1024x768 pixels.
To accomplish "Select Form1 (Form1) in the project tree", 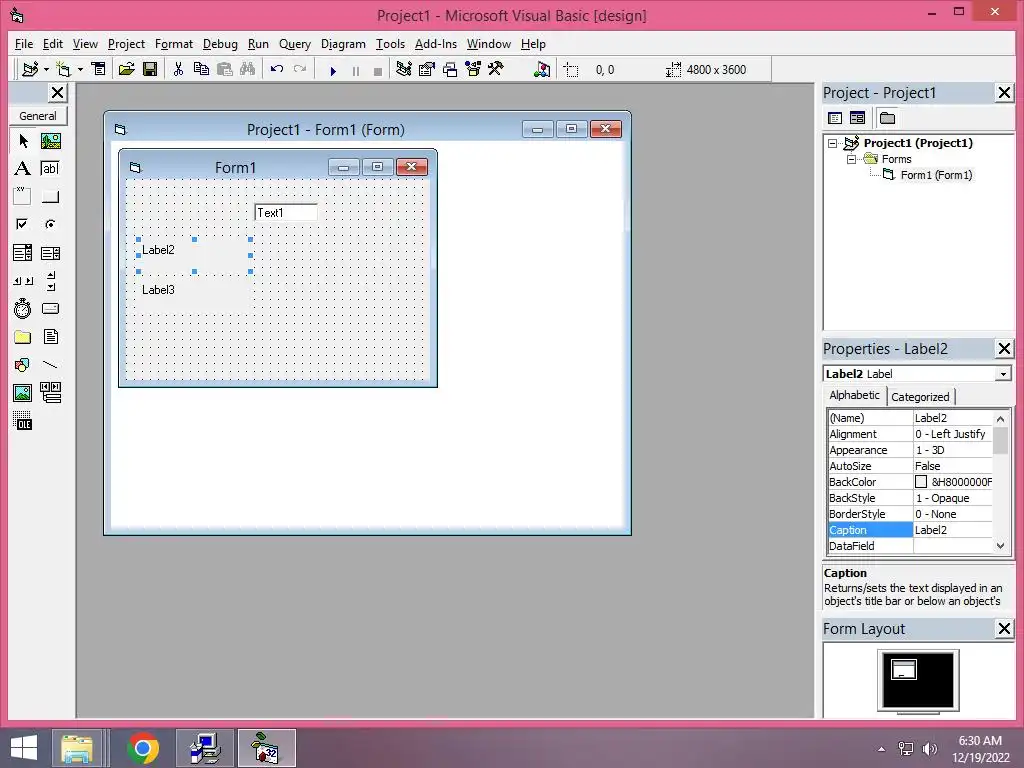I will coord(936,175).
